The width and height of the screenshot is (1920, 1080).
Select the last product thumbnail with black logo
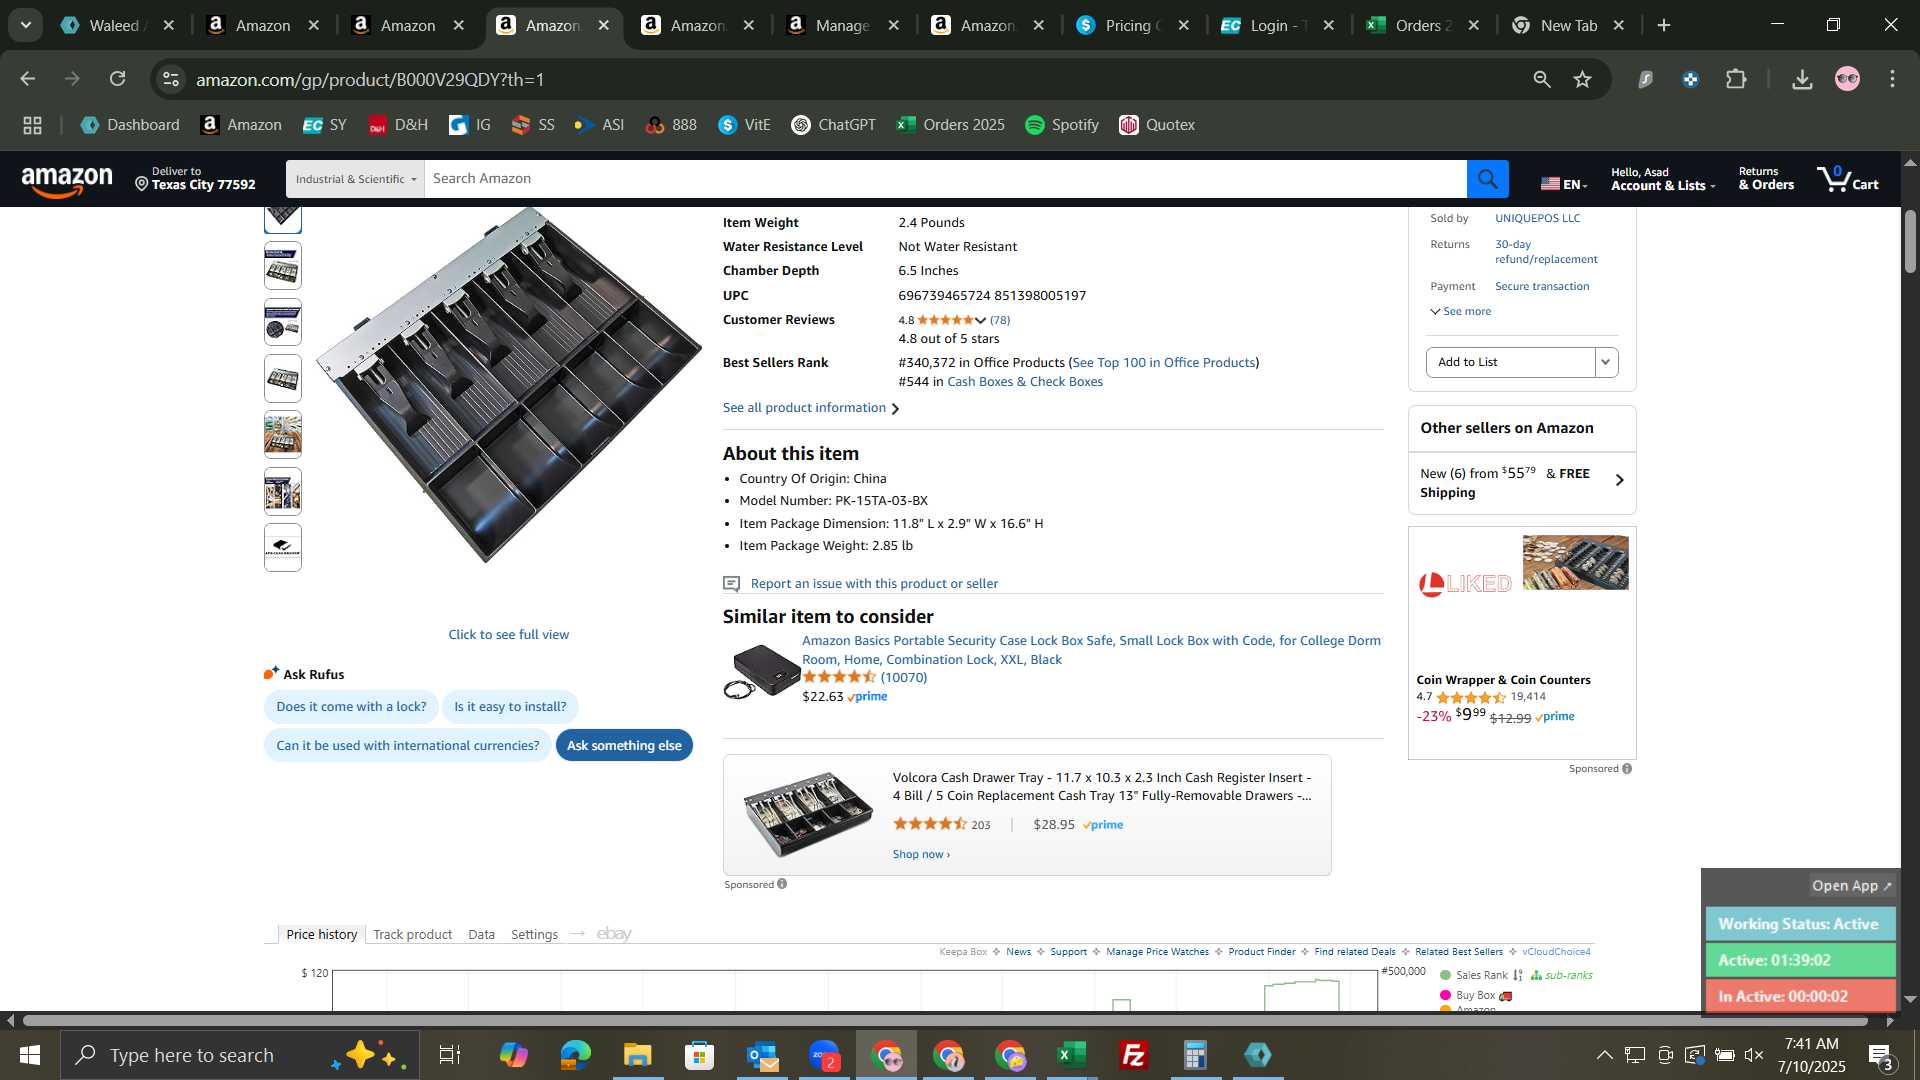(x=283, y=548)
